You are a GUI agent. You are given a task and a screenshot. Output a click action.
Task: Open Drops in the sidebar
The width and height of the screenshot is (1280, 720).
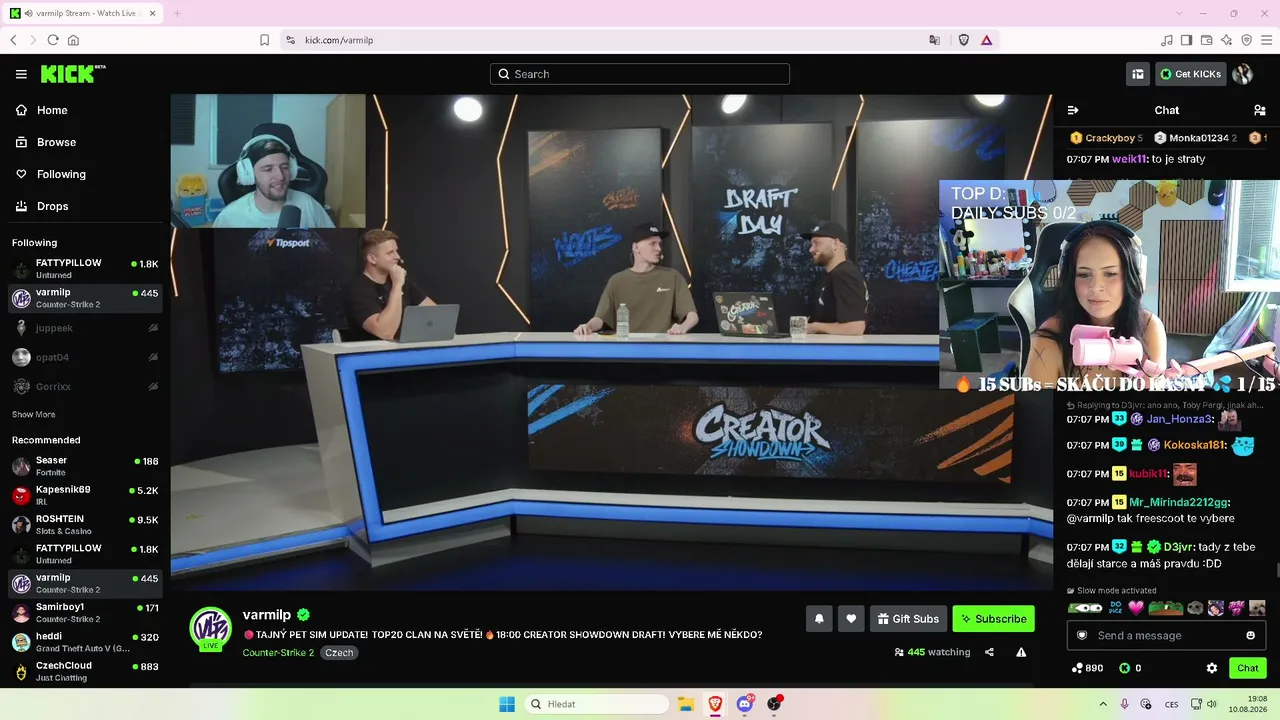click(x=85, y=206)
